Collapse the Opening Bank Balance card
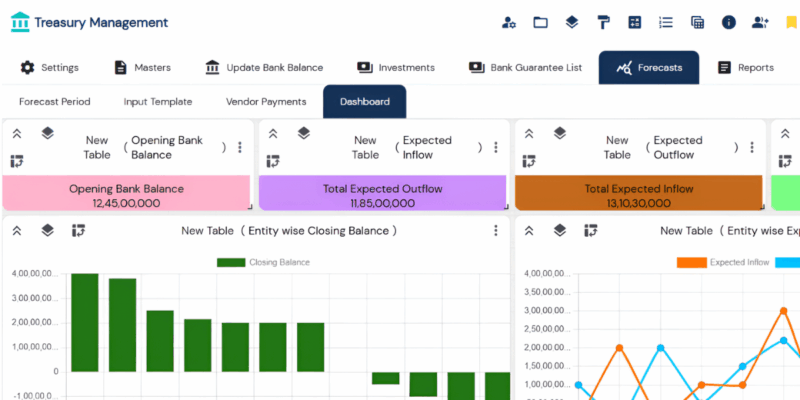800x400 pixels. (17, 133)
